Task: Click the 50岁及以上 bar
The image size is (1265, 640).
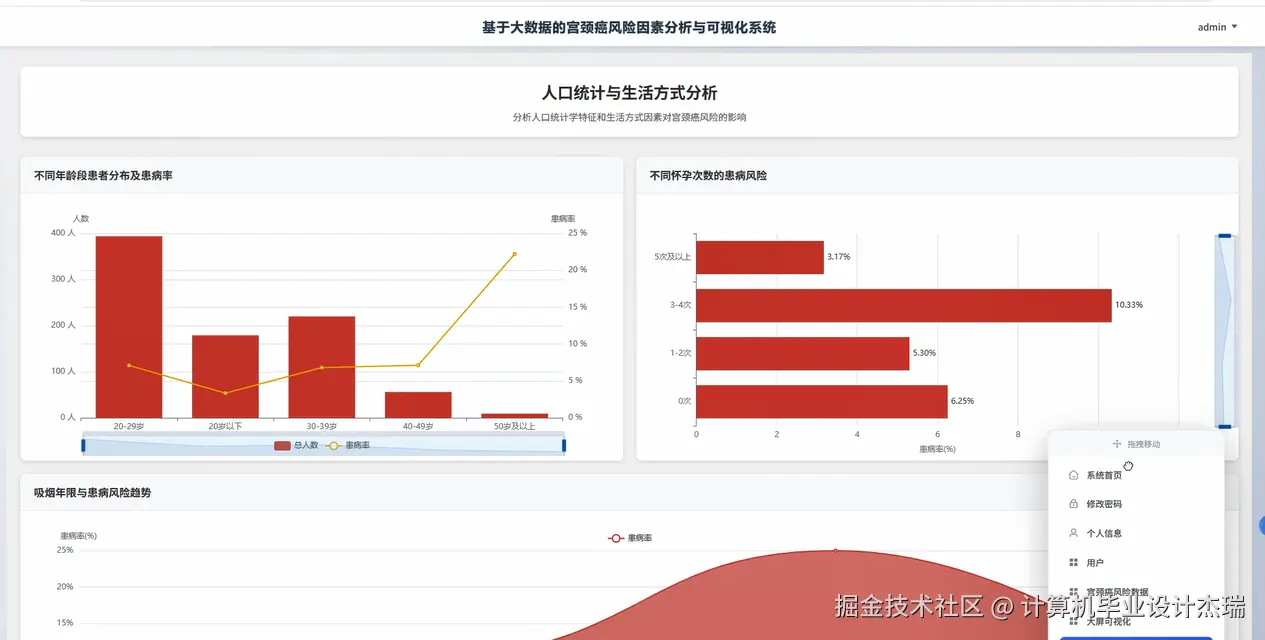Action: (514, 415)
